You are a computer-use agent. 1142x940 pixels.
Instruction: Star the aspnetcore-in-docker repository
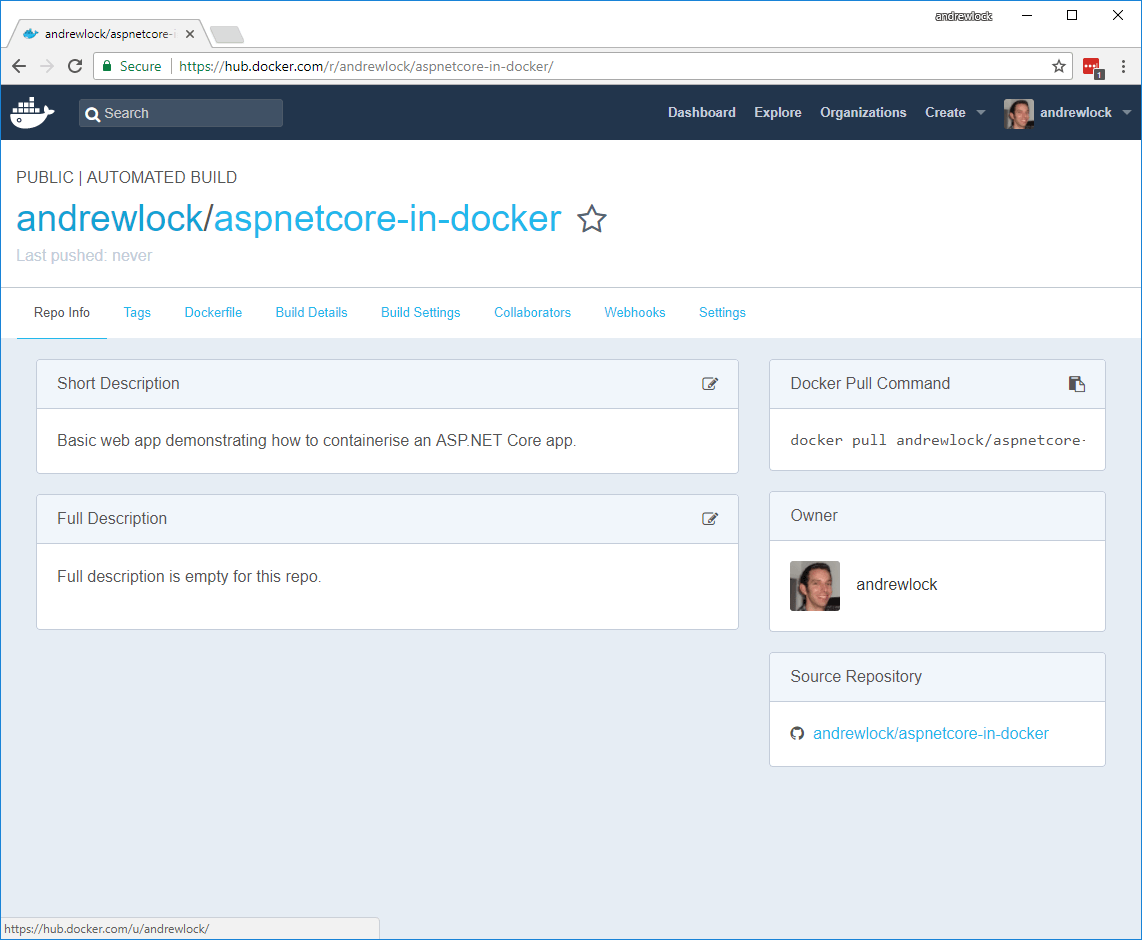tap(591, 219)
